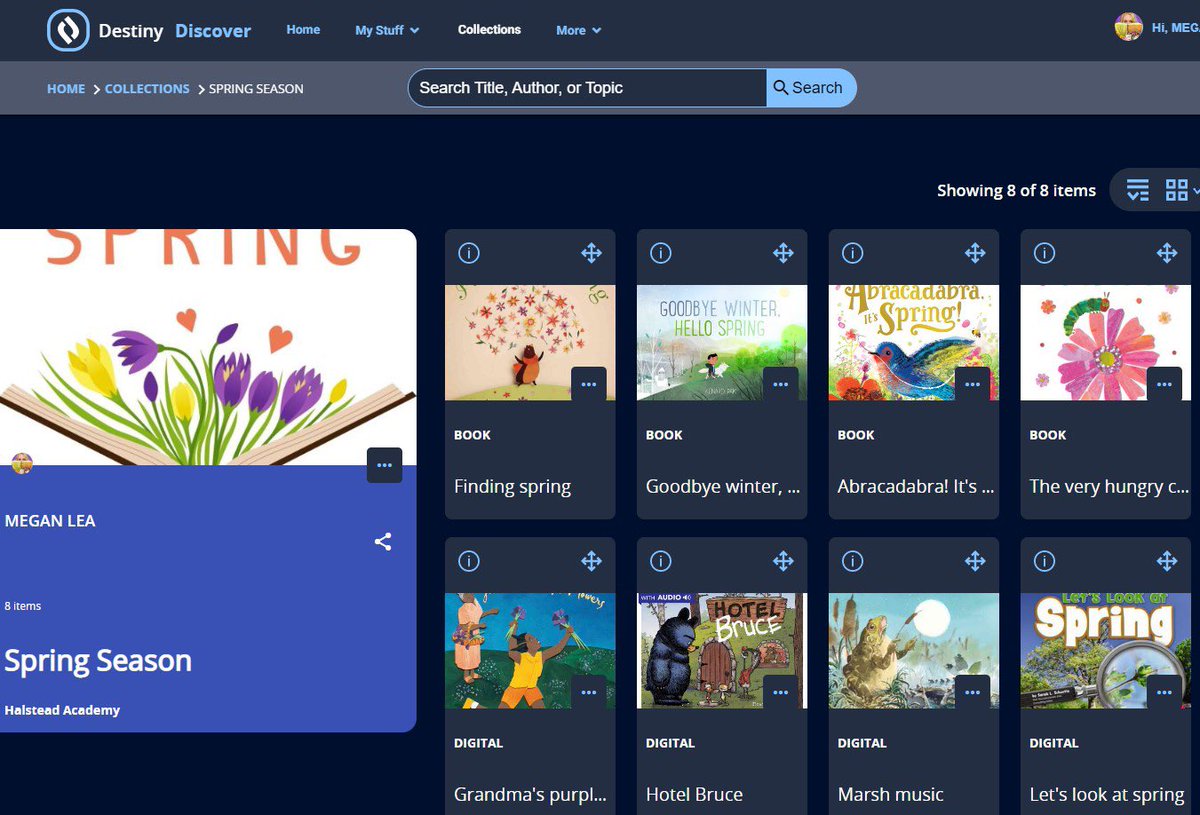
Task: Click move handle on Grandma's purple card
Action: tap(591, 561)
